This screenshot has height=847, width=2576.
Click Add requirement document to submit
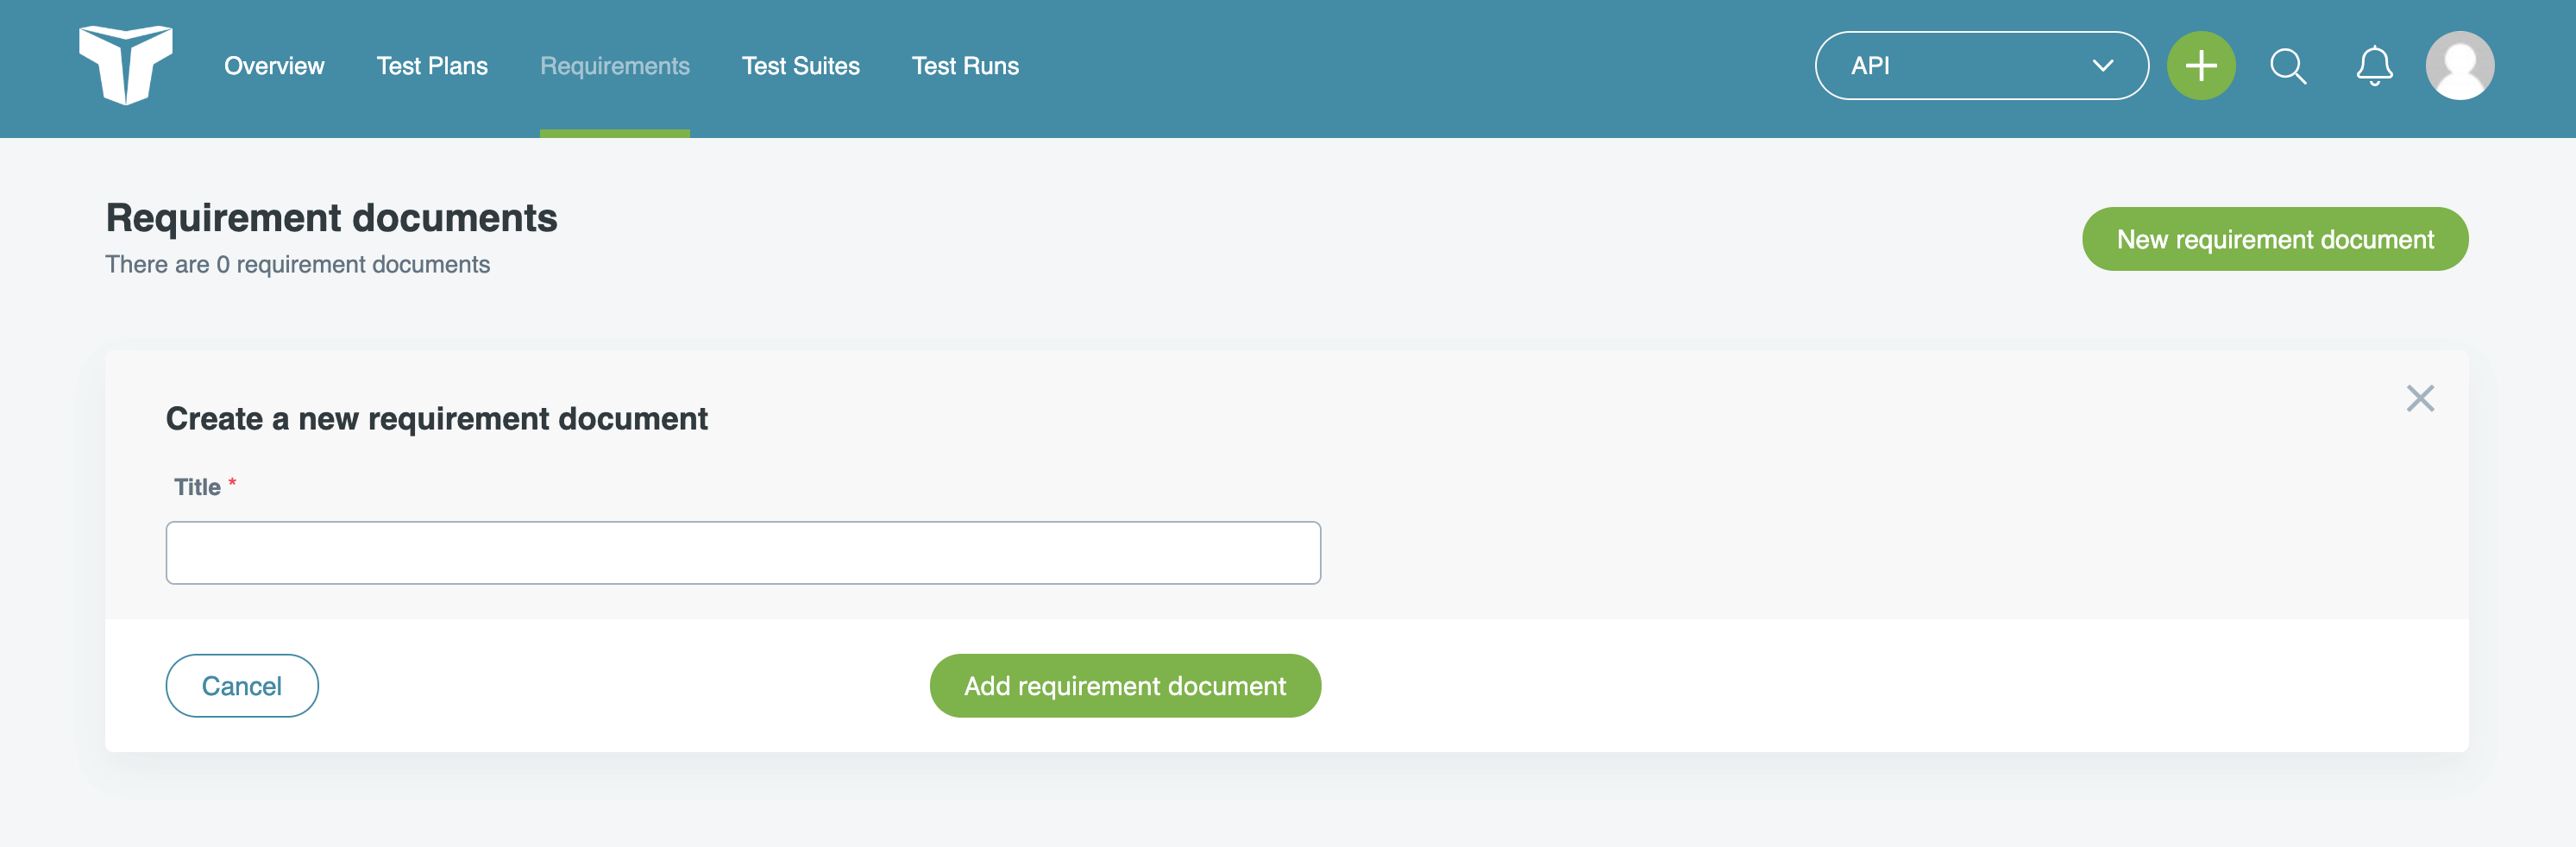(x=1124, y=685)
